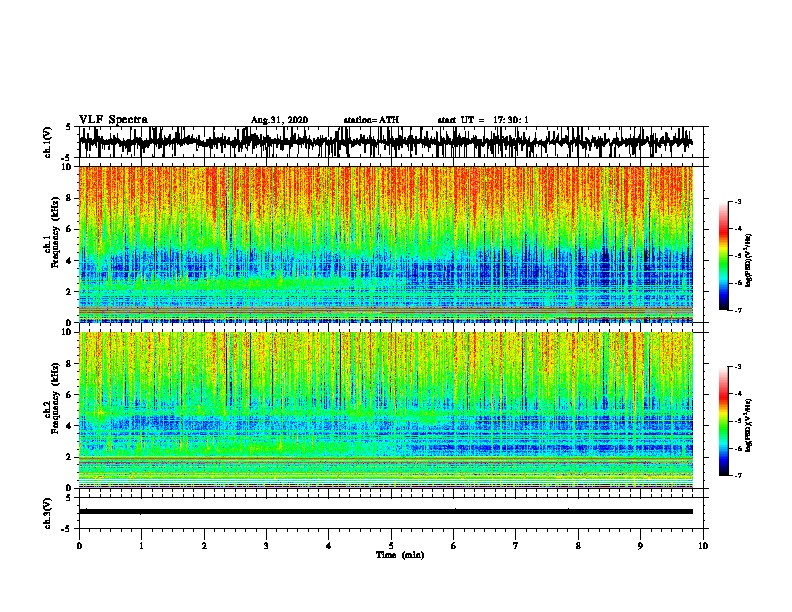Click the "8" kHz tick of ch.1 spectrogram

[x=71, y=198]
